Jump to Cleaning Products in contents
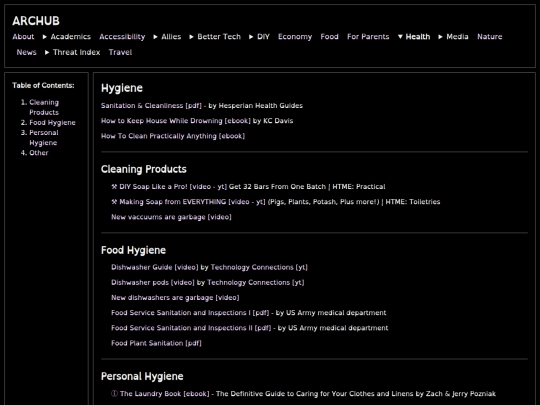Screen dimensions: 540x405 pyautogui.click(x=44, y=107)
